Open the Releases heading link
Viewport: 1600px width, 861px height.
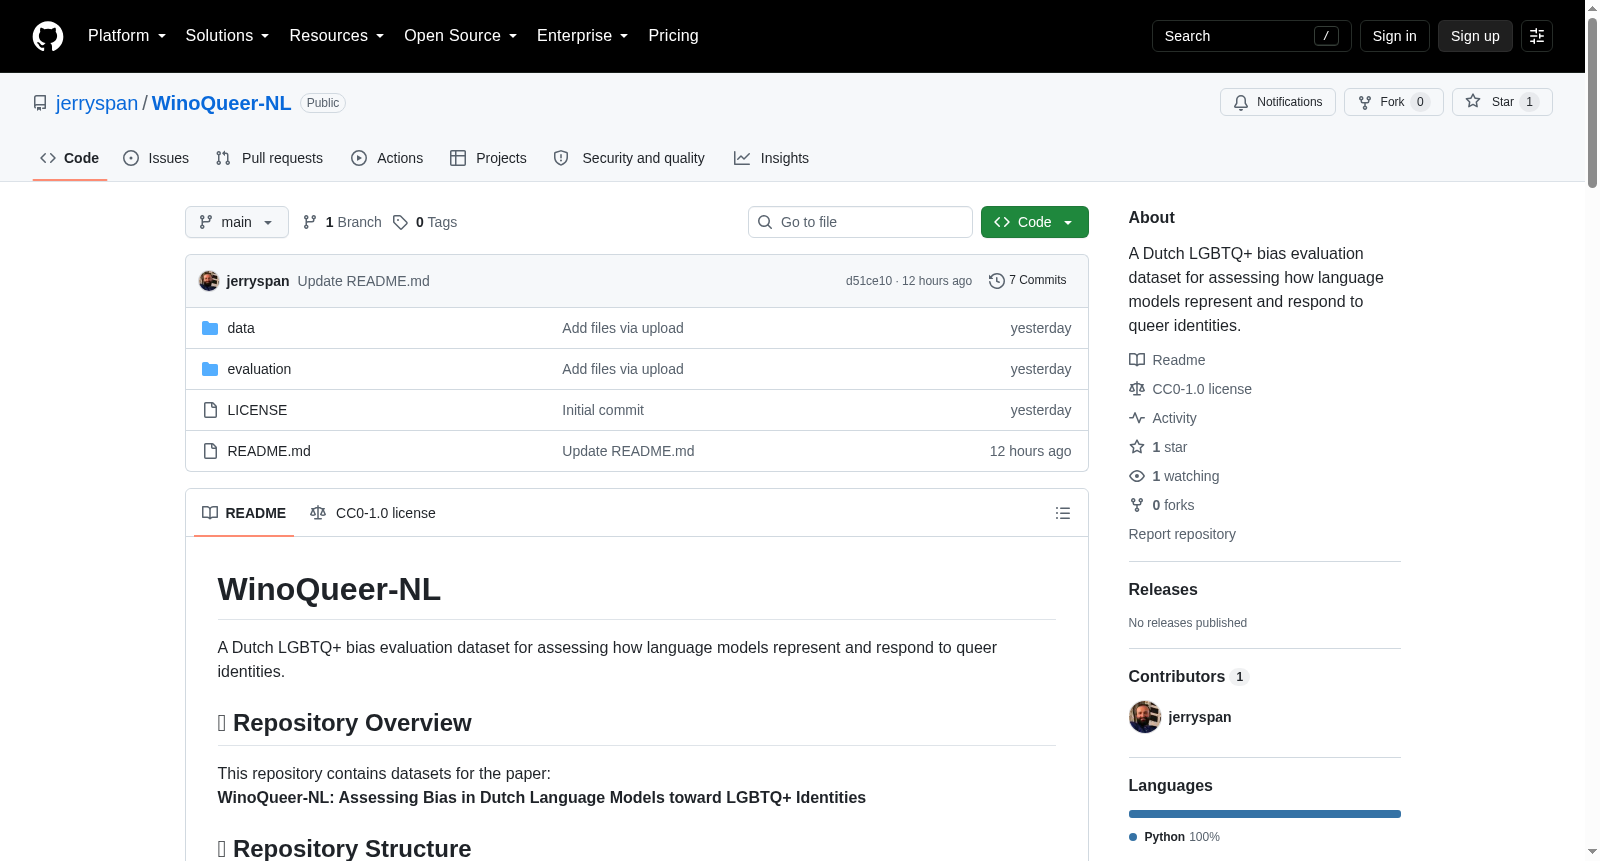click(x=1163, y=590)
